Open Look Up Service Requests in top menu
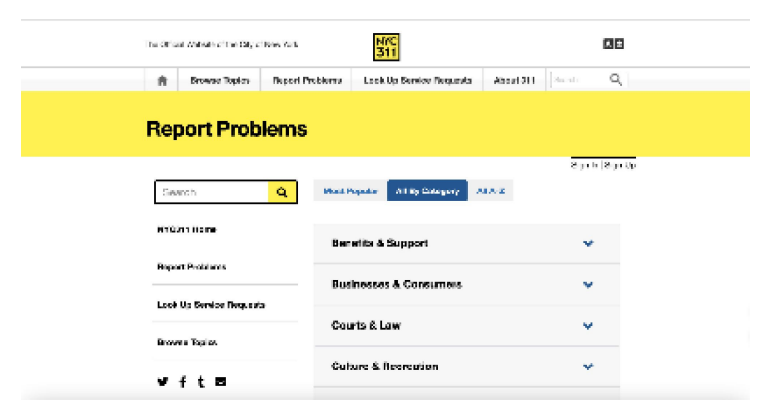This screenshot has height=408, width=762. pos(417,80)
